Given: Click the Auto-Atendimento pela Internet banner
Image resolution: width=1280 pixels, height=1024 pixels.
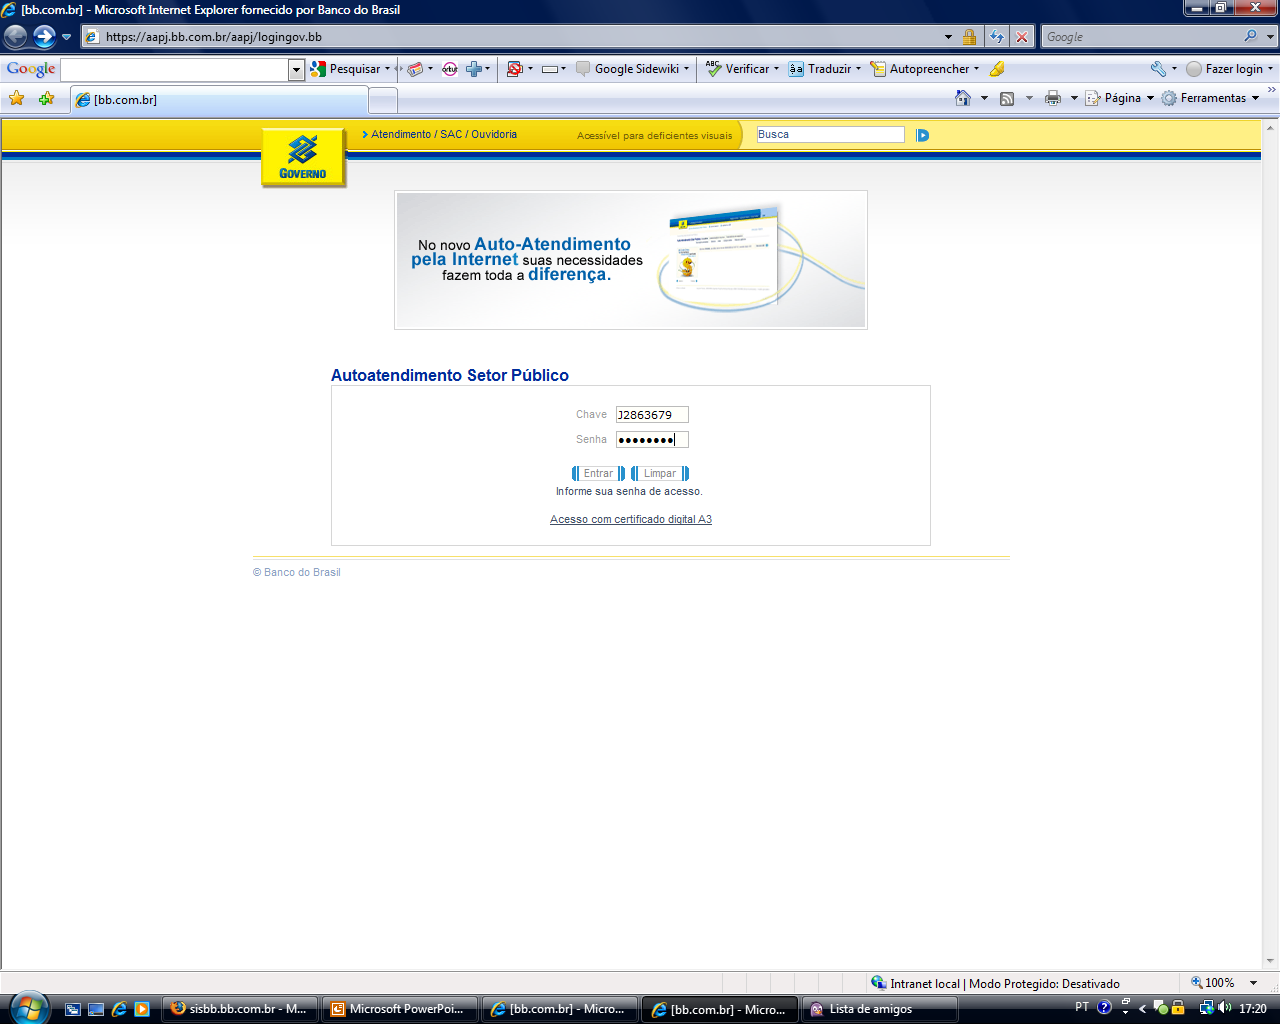Looking at the screenshot, I should 631,260.
